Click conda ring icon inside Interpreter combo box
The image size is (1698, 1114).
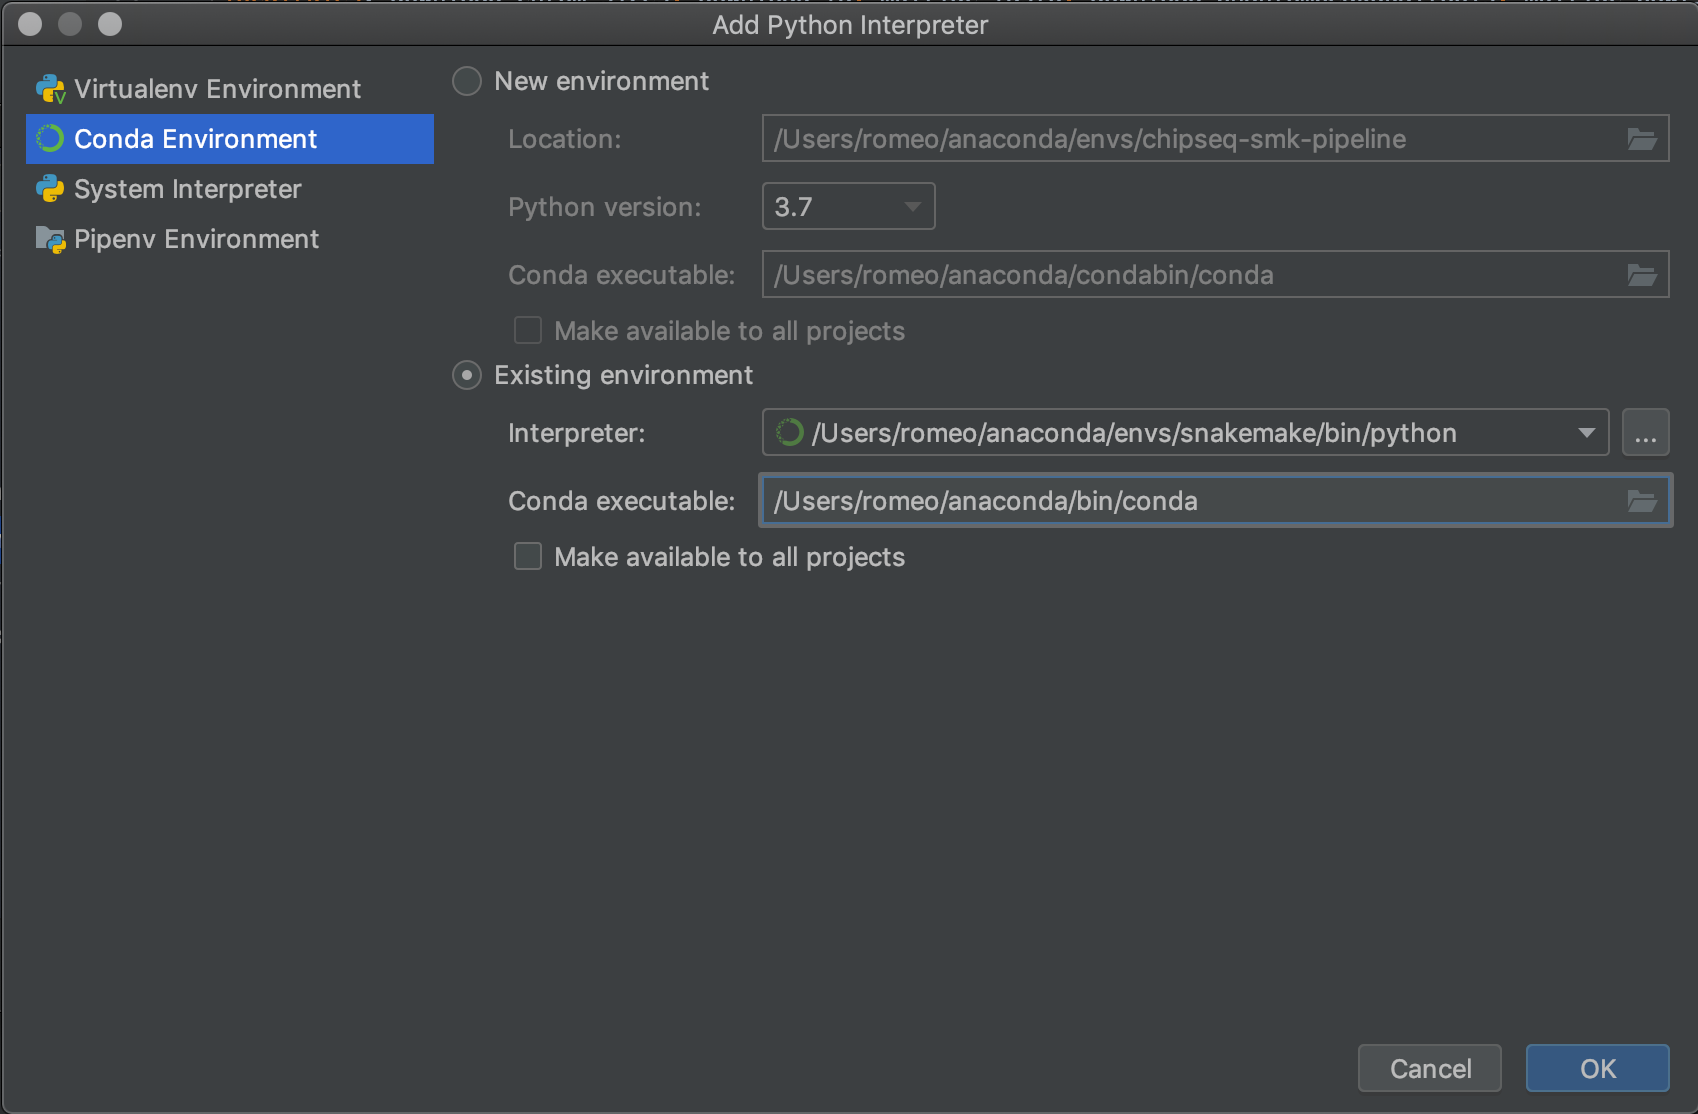point(790,432)
